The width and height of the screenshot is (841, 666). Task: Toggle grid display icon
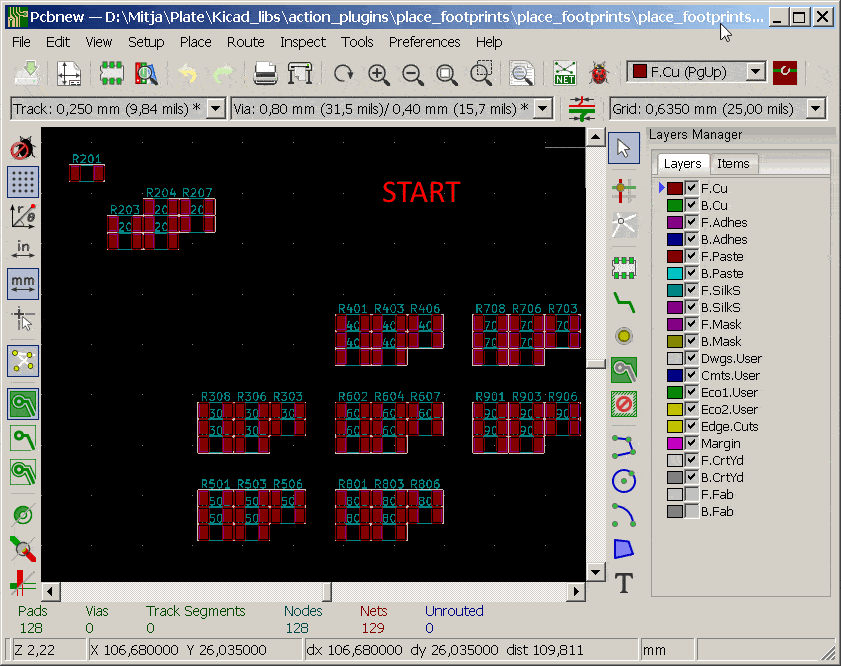click(23, 181)
